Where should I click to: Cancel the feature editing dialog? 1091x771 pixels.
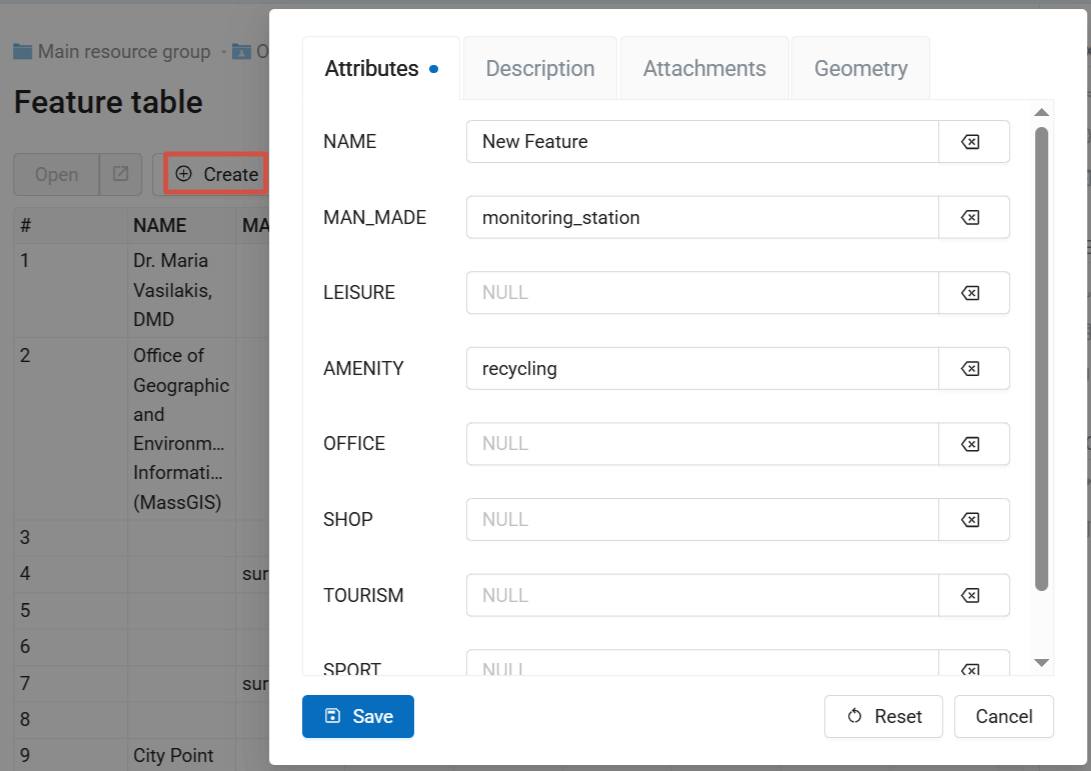pyautogui.click(x=1003, y=716)
